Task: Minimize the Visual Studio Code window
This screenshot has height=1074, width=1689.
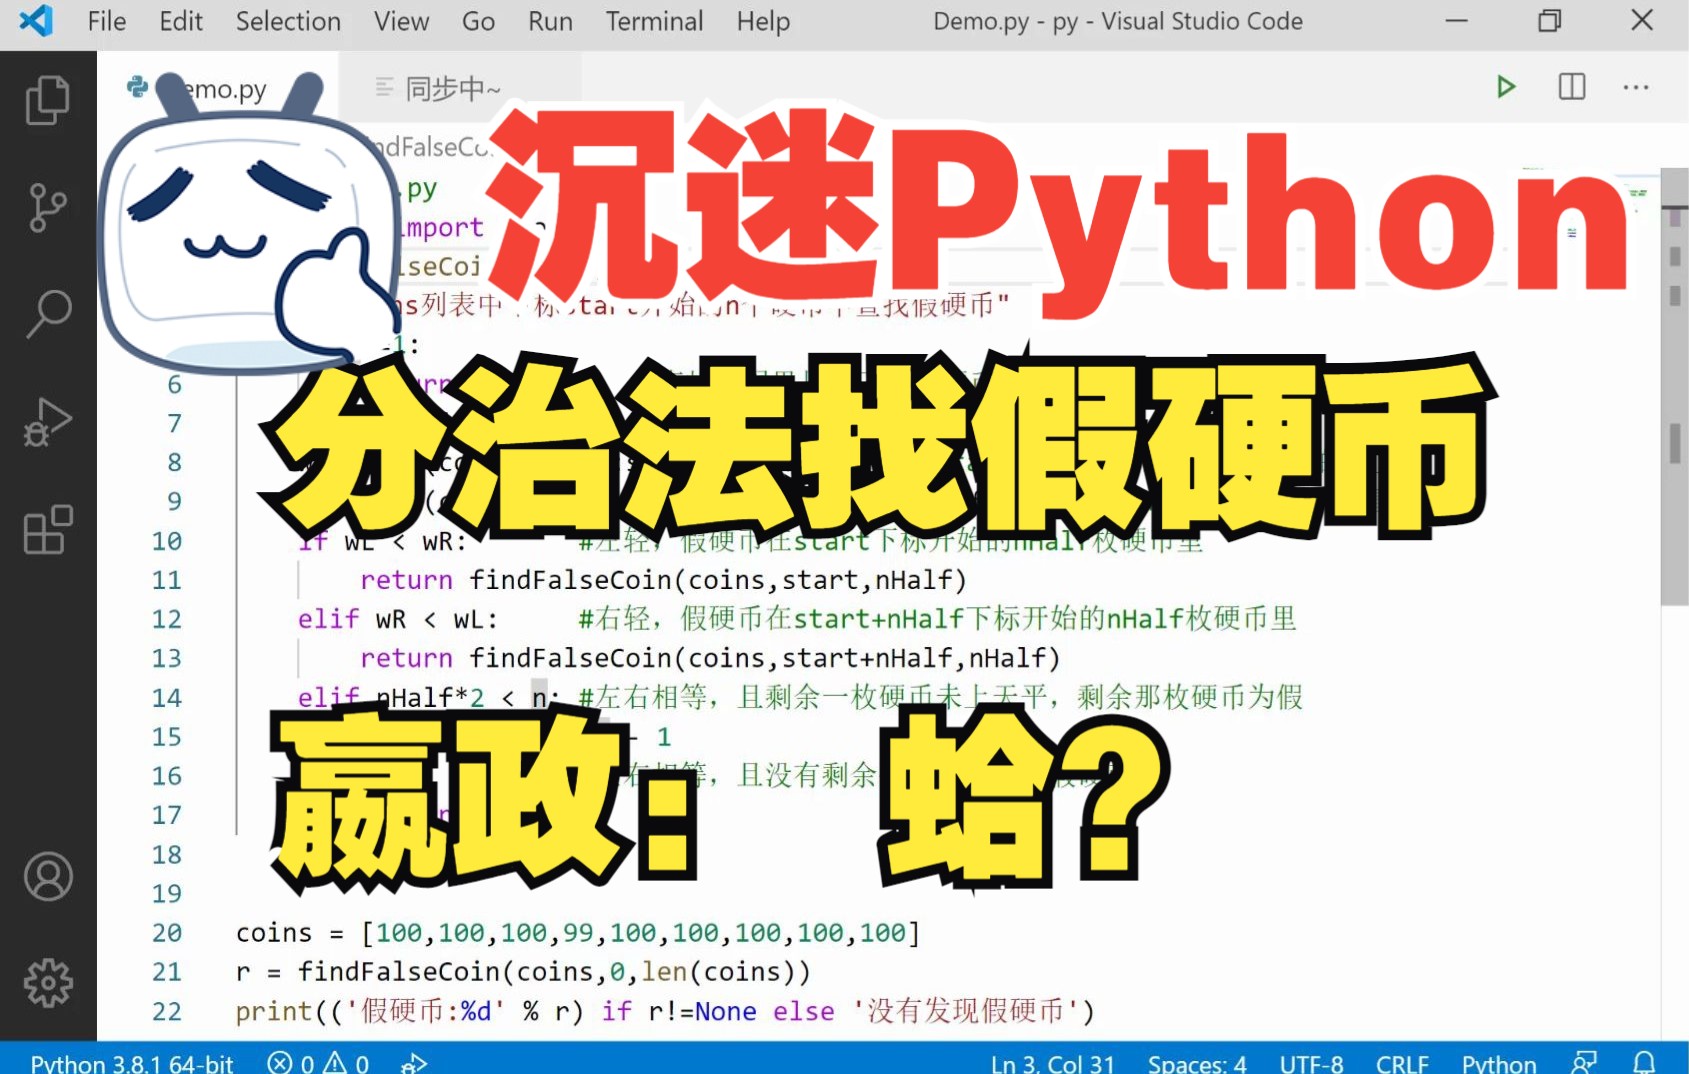Action: click(1457, 20)
